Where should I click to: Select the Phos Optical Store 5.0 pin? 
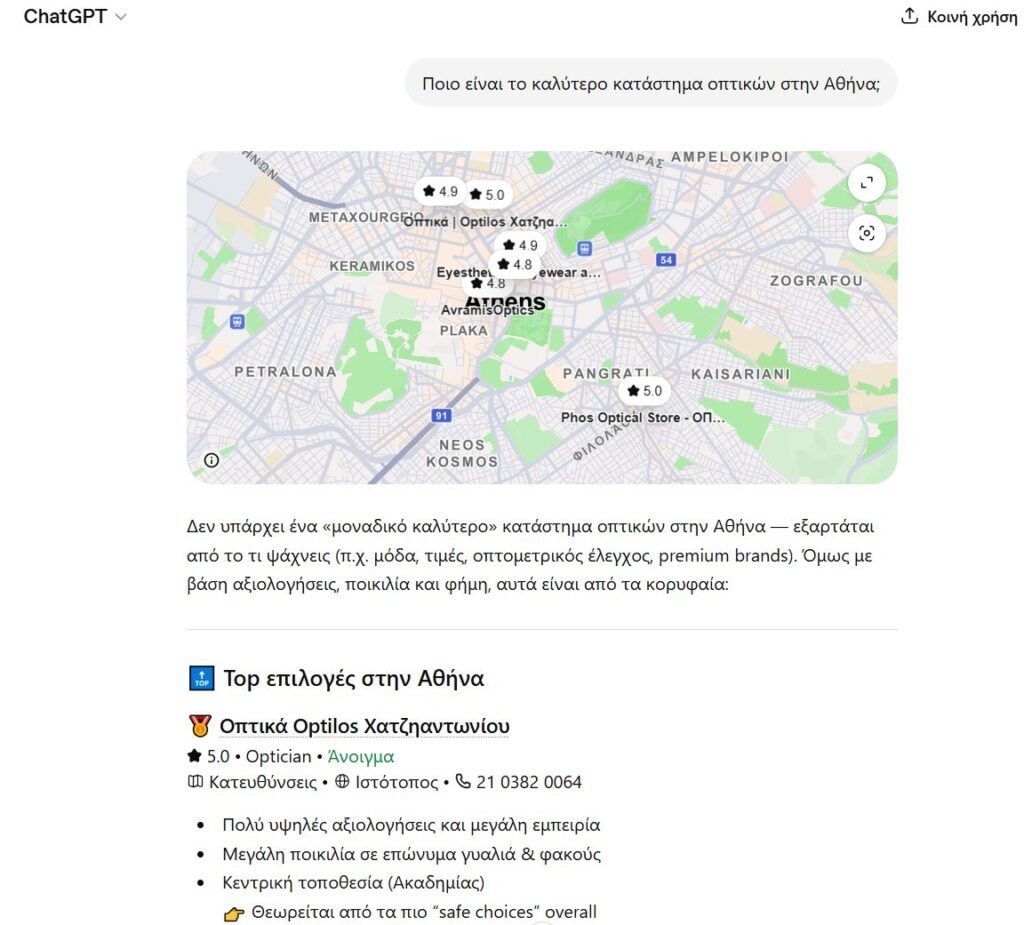pyautogui.click(x=644, y=391)
